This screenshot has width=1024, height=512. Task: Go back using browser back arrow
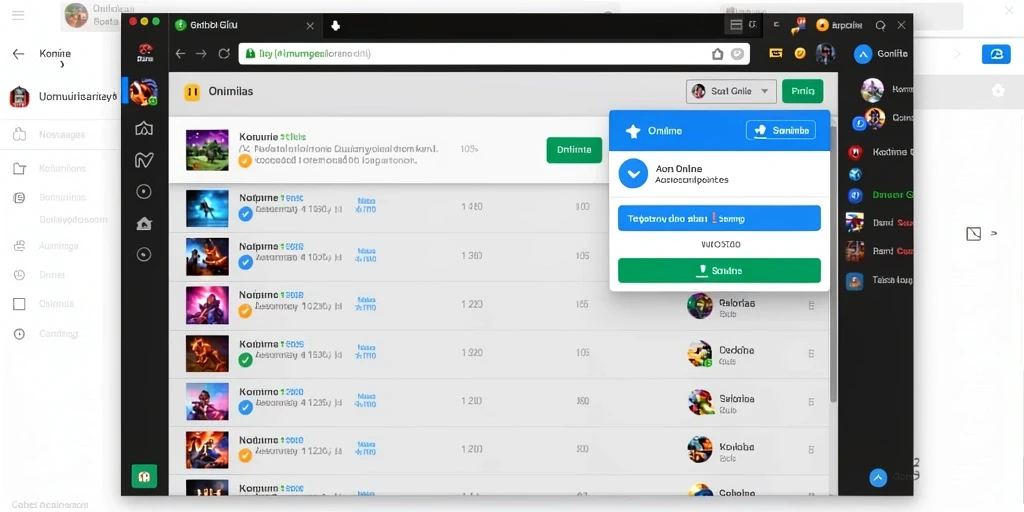point(180,54)
